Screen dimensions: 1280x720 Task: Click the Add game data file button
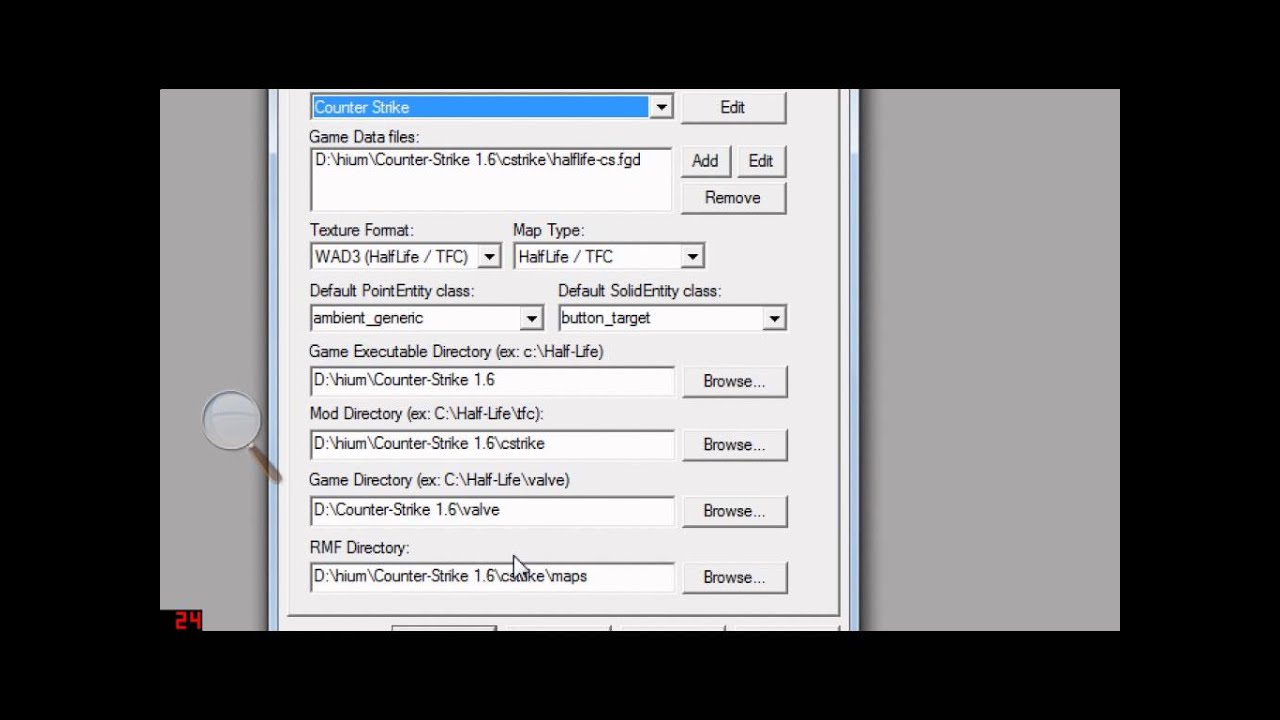[705, 161]
